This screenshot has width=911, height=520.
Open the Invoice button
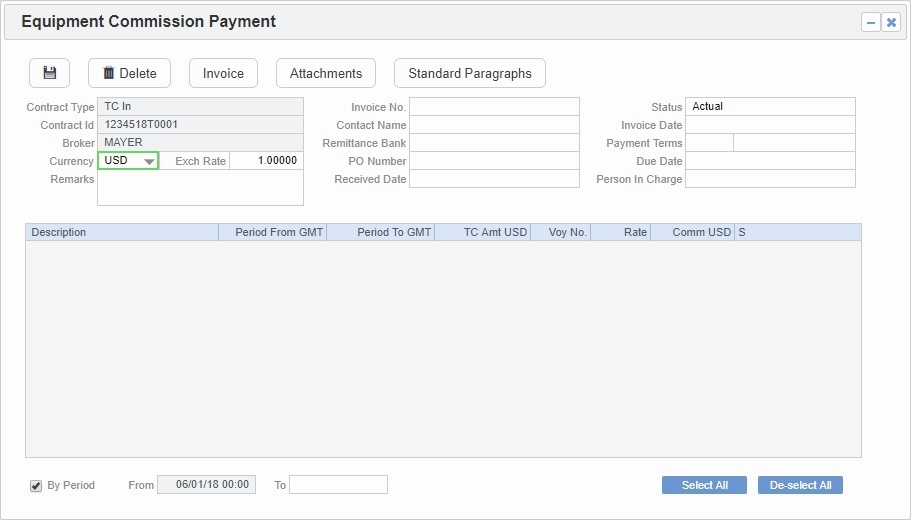point(223,73)
